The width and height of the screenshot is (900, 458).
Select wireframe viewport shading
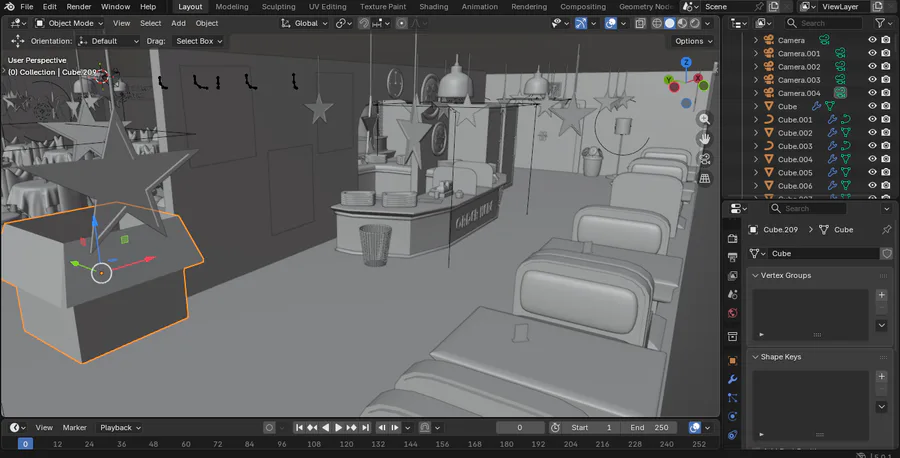click(657, 24)
